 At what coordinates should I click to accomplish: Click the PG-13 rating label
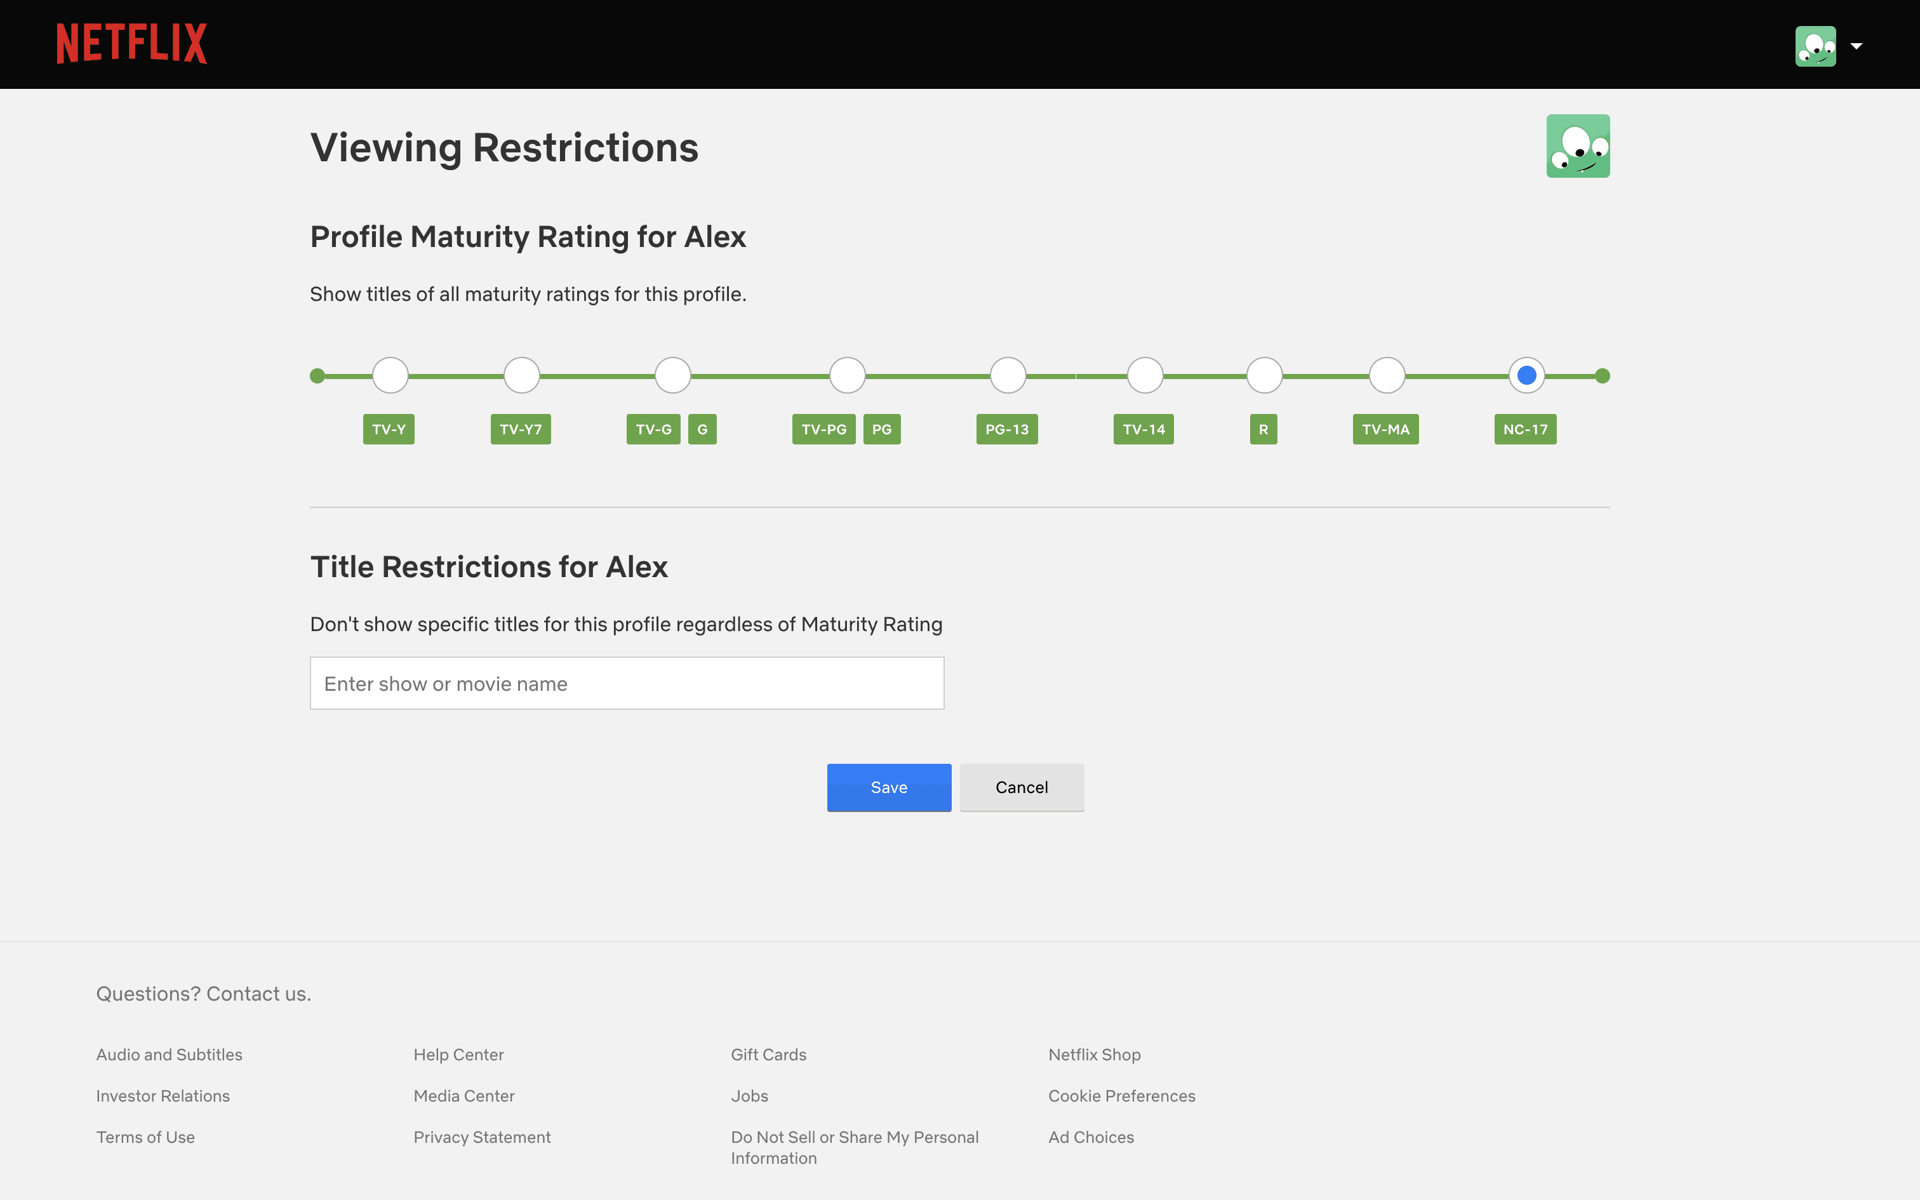1007,429
